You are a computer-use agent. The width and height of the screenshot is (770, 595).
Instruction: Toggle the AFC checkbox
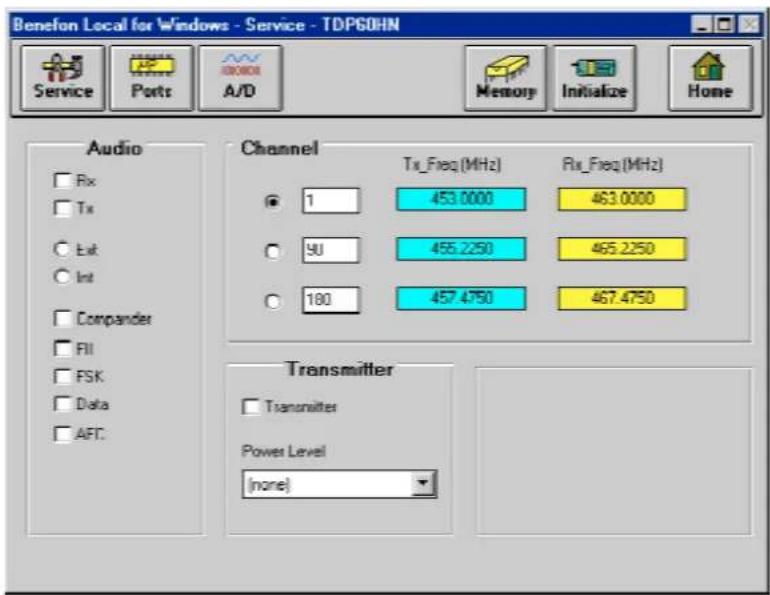tap(62, 433)
